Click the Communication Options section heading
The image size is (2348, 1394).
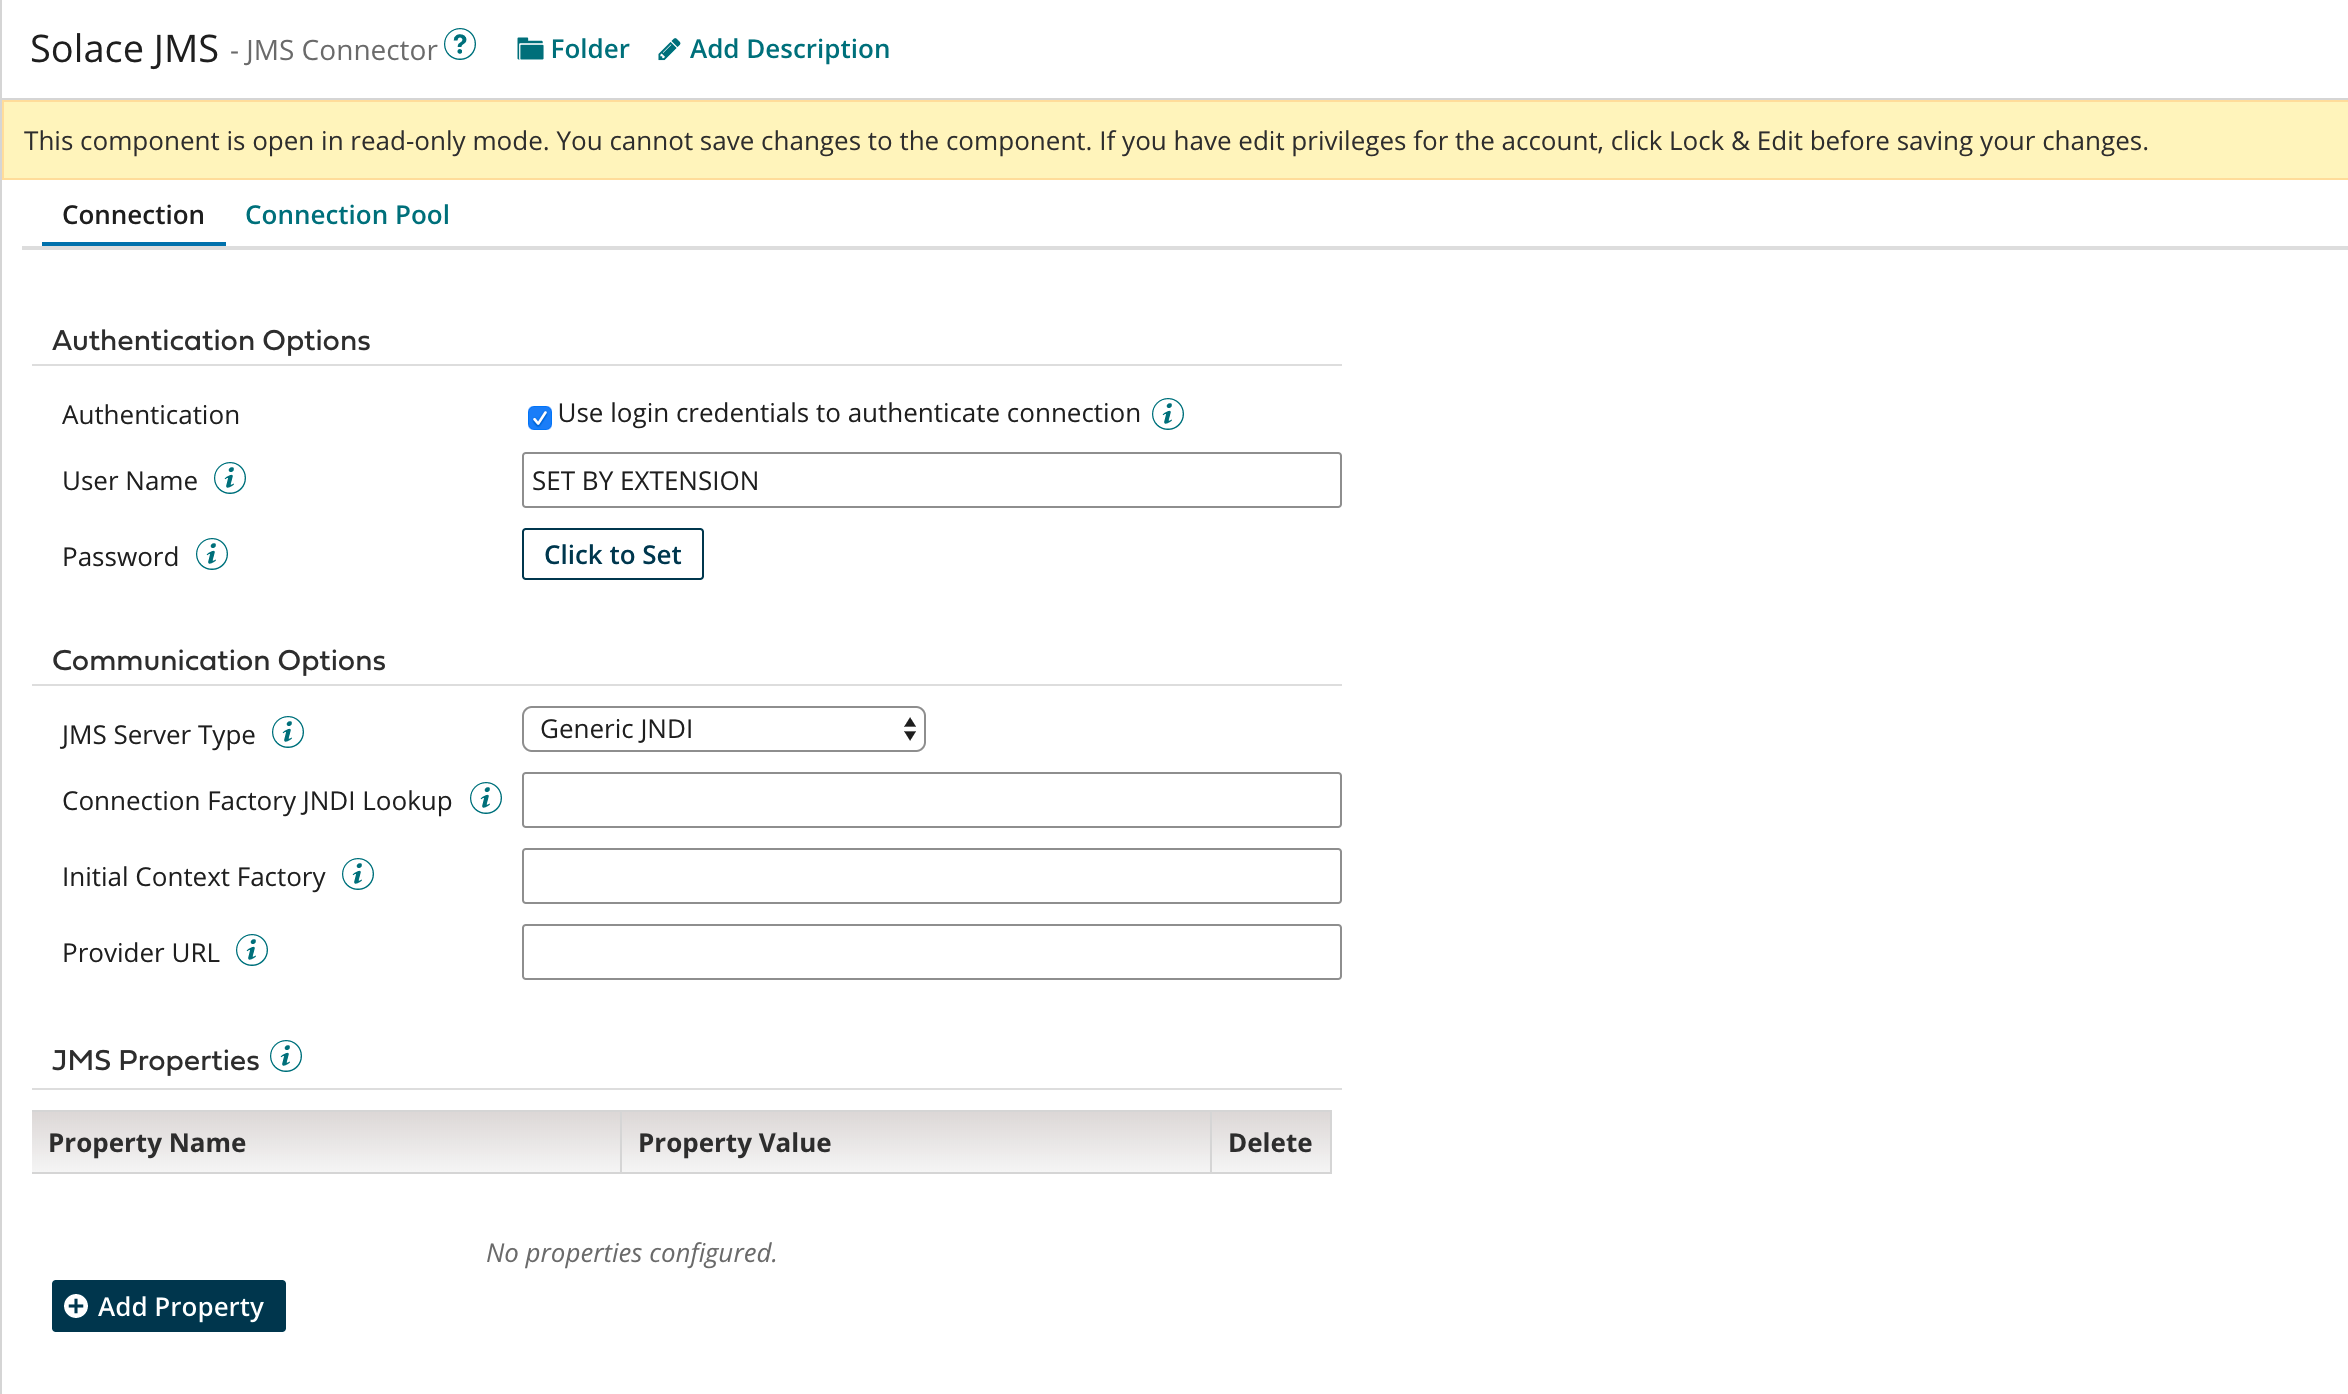[x=219, y=661]
